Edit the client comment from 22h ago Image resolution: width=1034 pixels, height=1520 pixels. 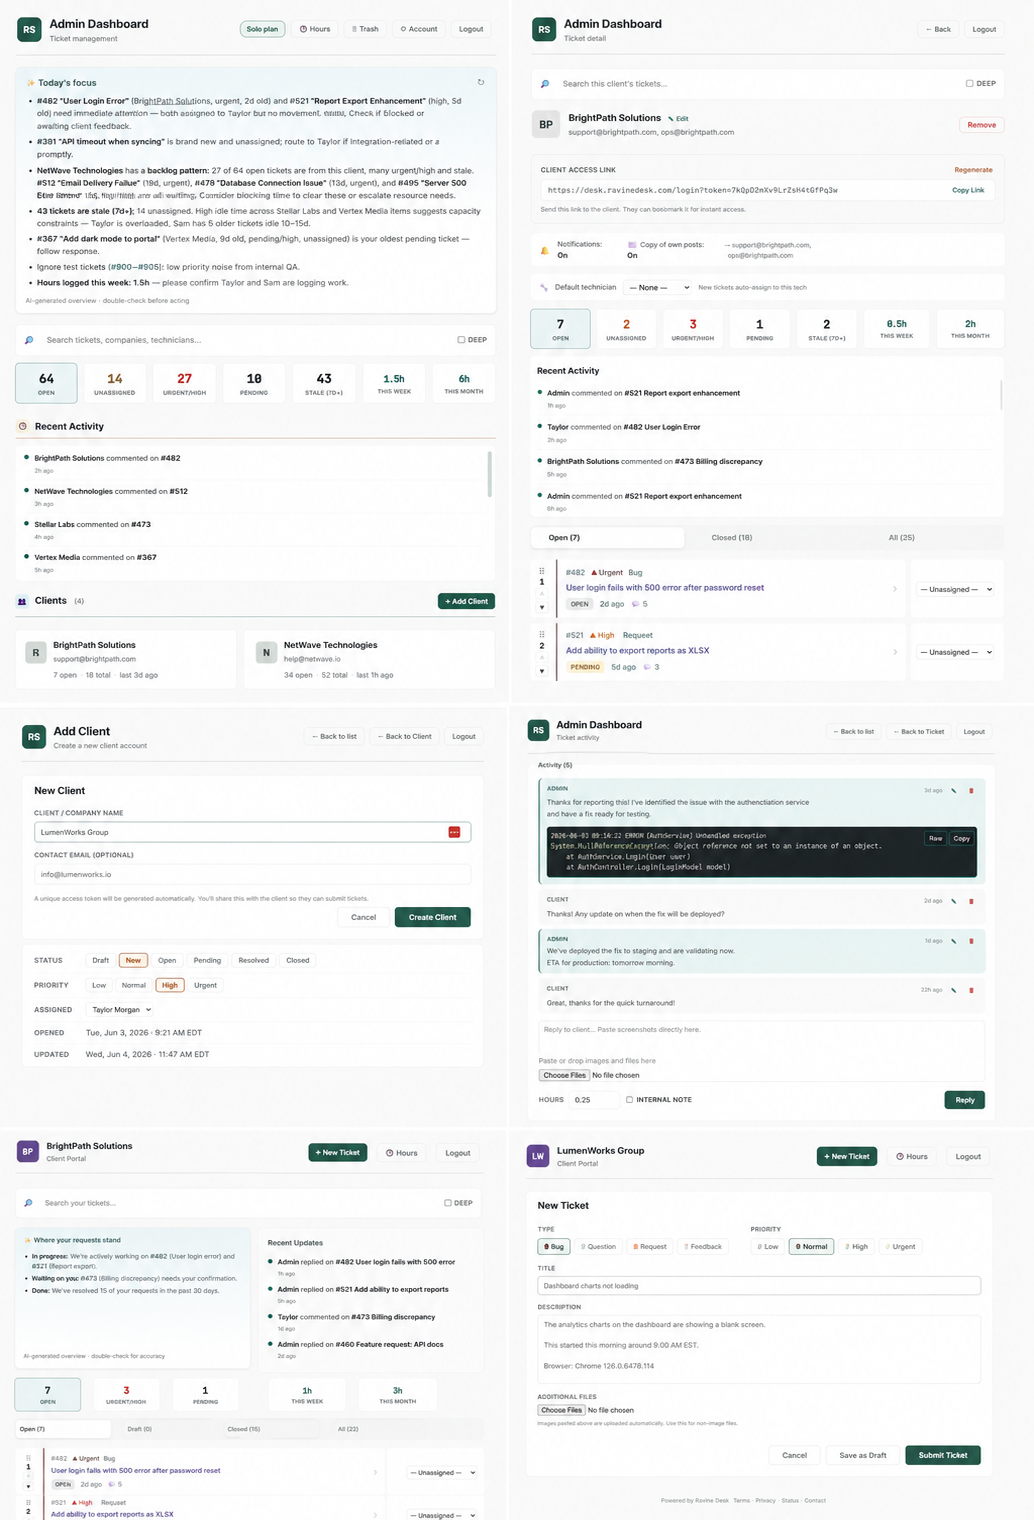point(953,990)
